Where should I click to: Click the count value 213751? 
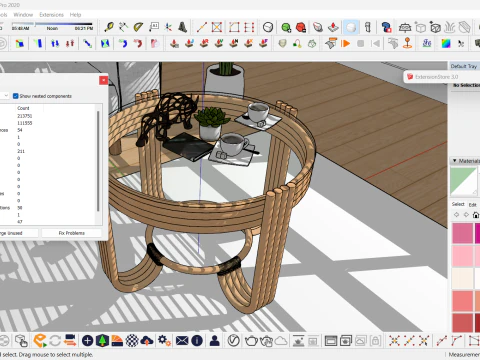tap(25, 116)
